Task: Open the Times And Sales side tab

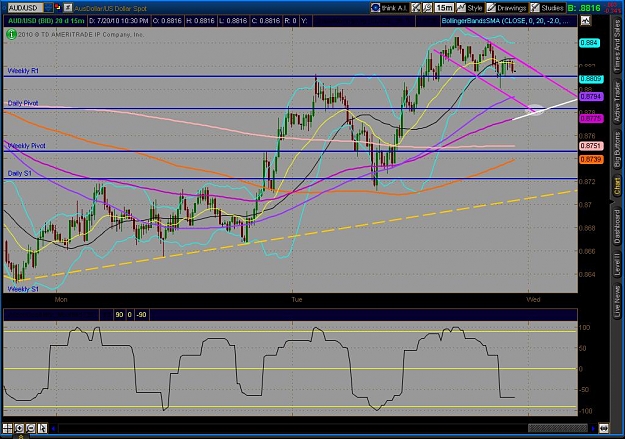Action: (x=617, y=46)
